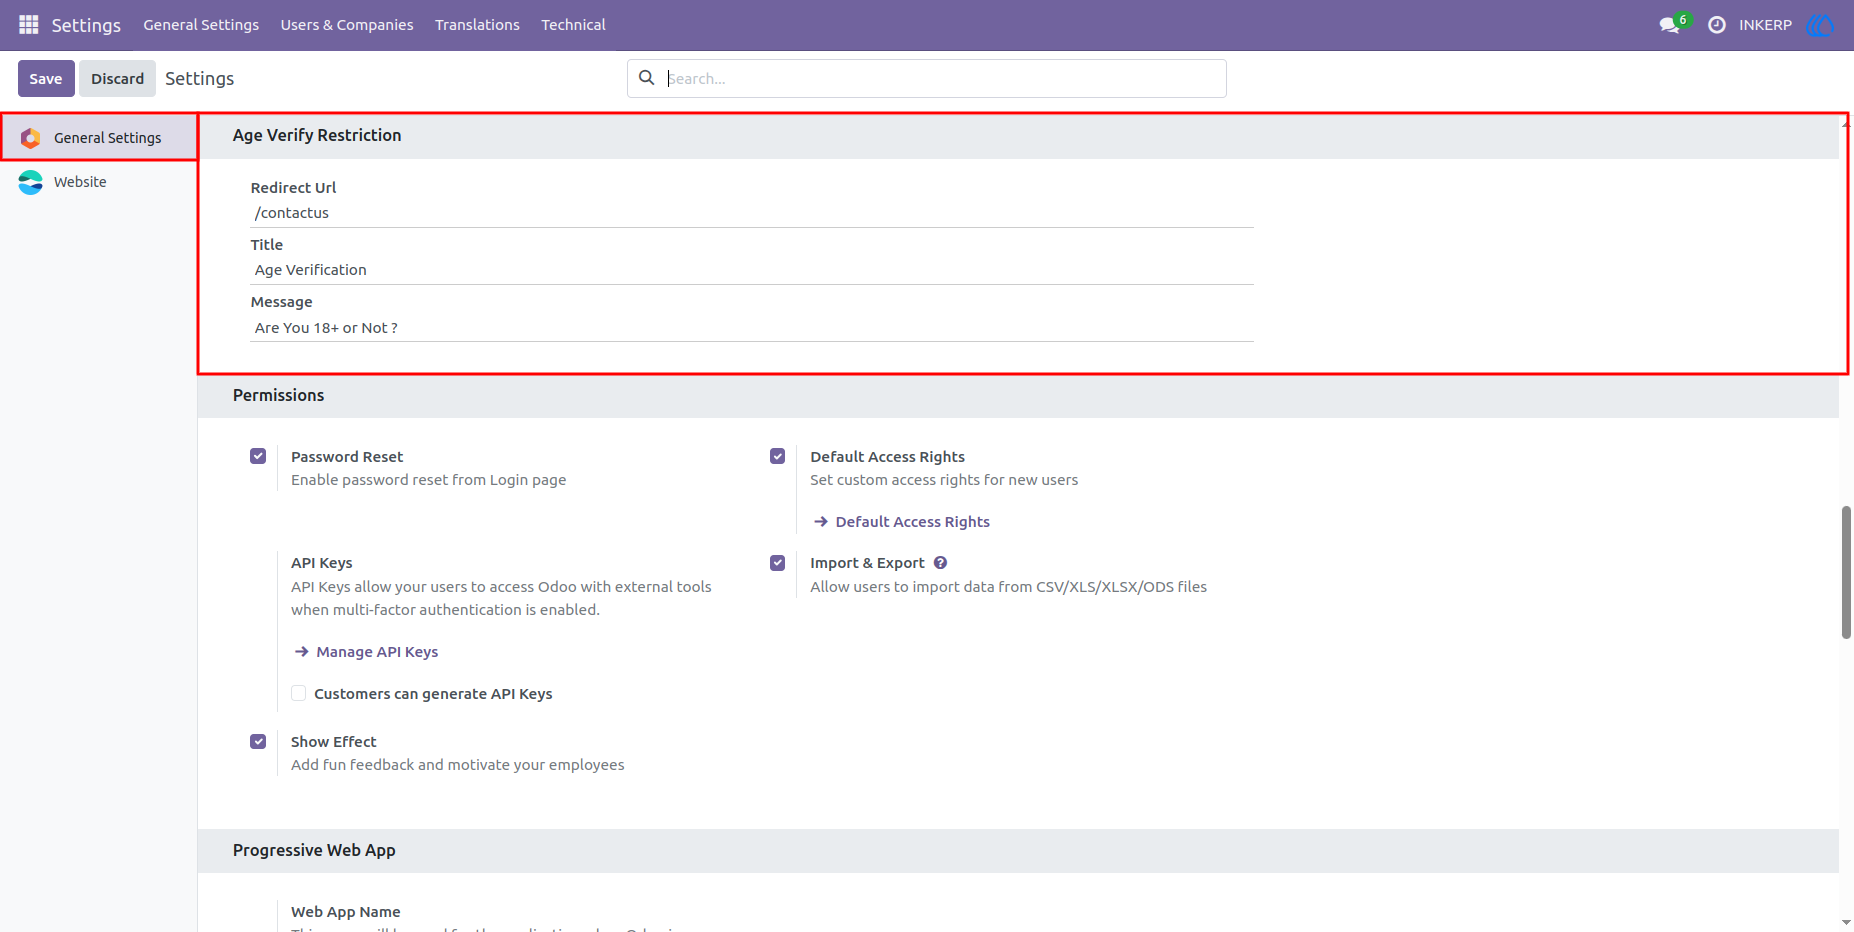Click the scrollbar down arrow
The height and width of the screenshot is (932, 1854).
pyautogui.click(x=1846, y=922)
